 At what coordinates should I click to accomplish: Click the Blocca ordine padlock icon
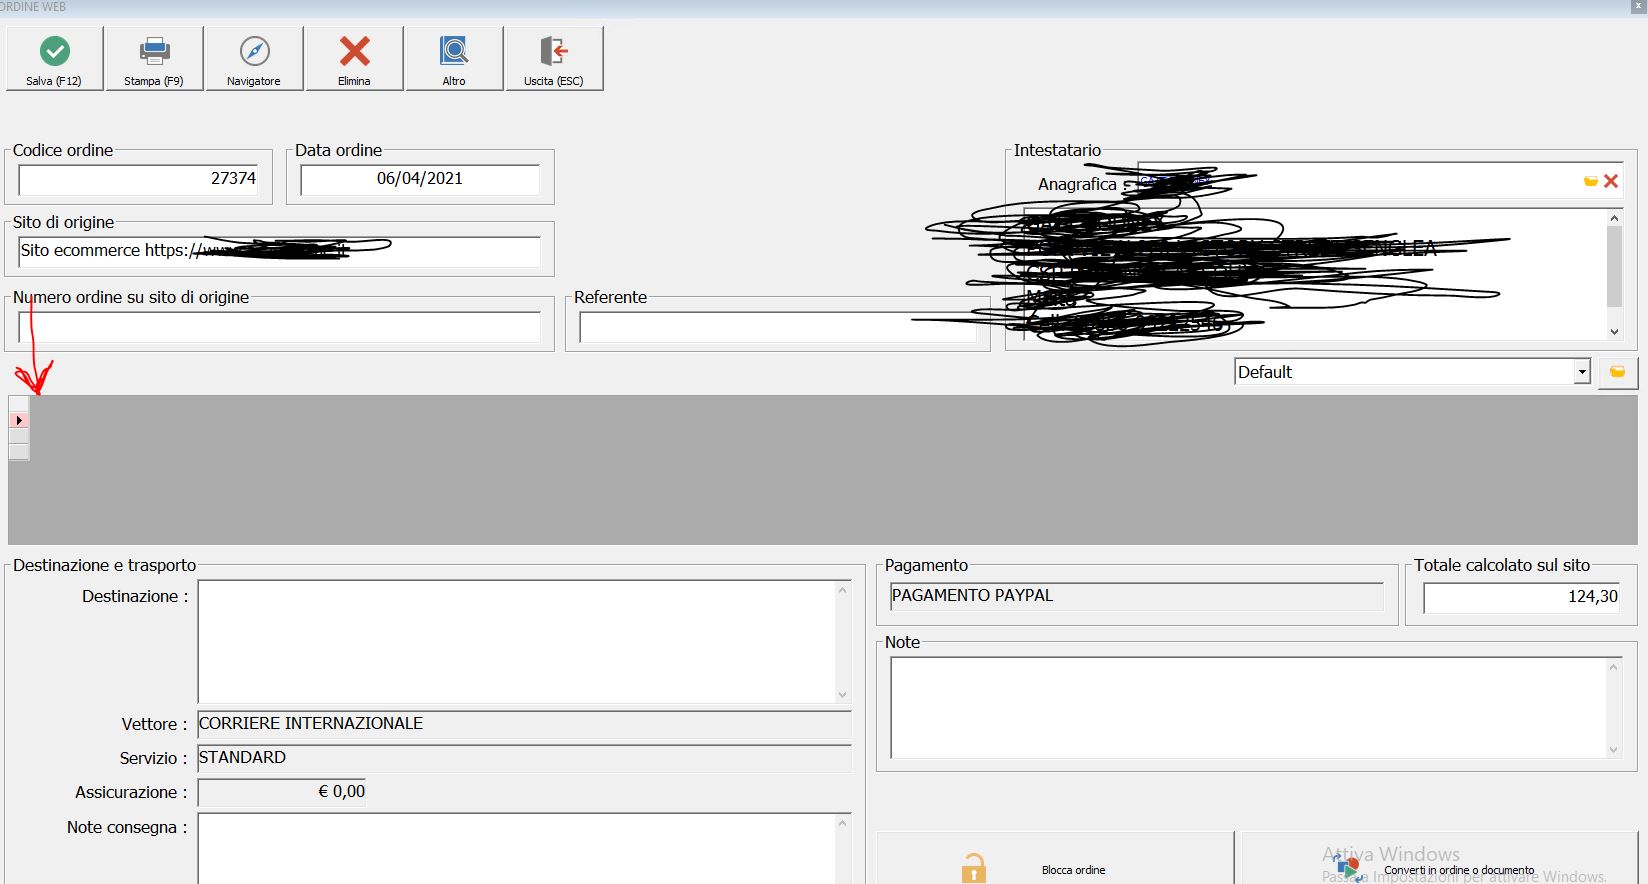click(x=974, y=868)
